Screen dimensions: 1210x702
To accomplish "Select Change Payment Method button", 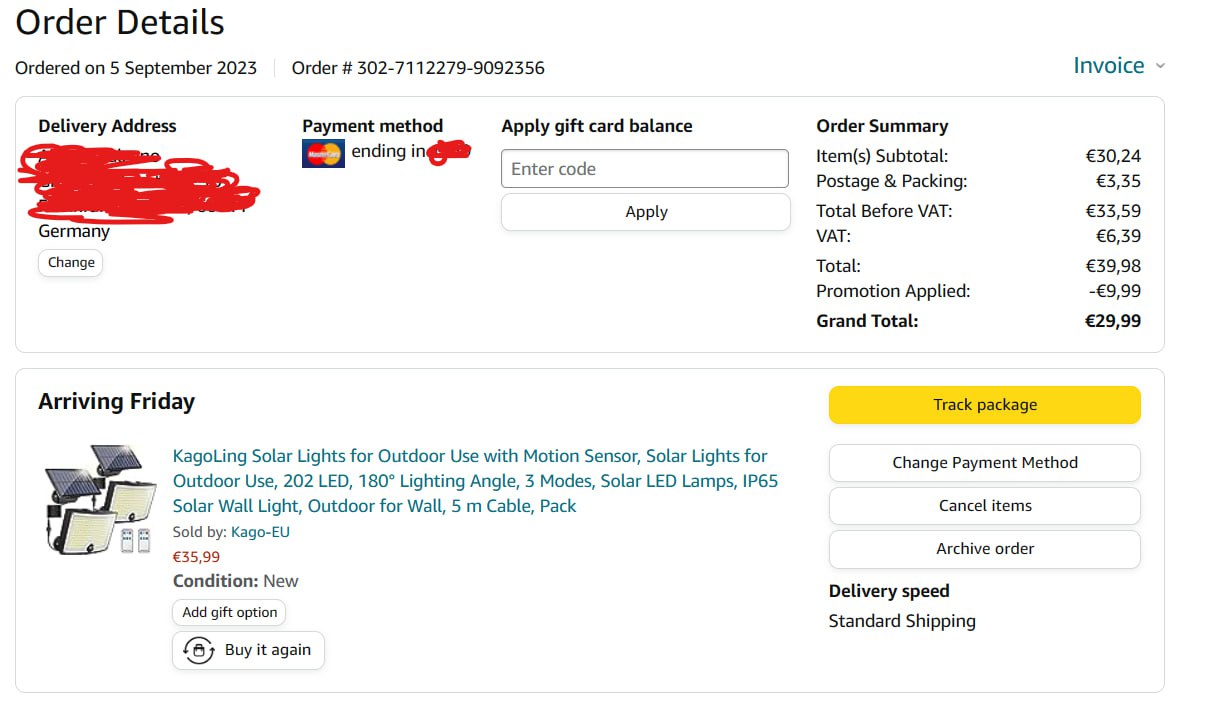I will point(984,463).
